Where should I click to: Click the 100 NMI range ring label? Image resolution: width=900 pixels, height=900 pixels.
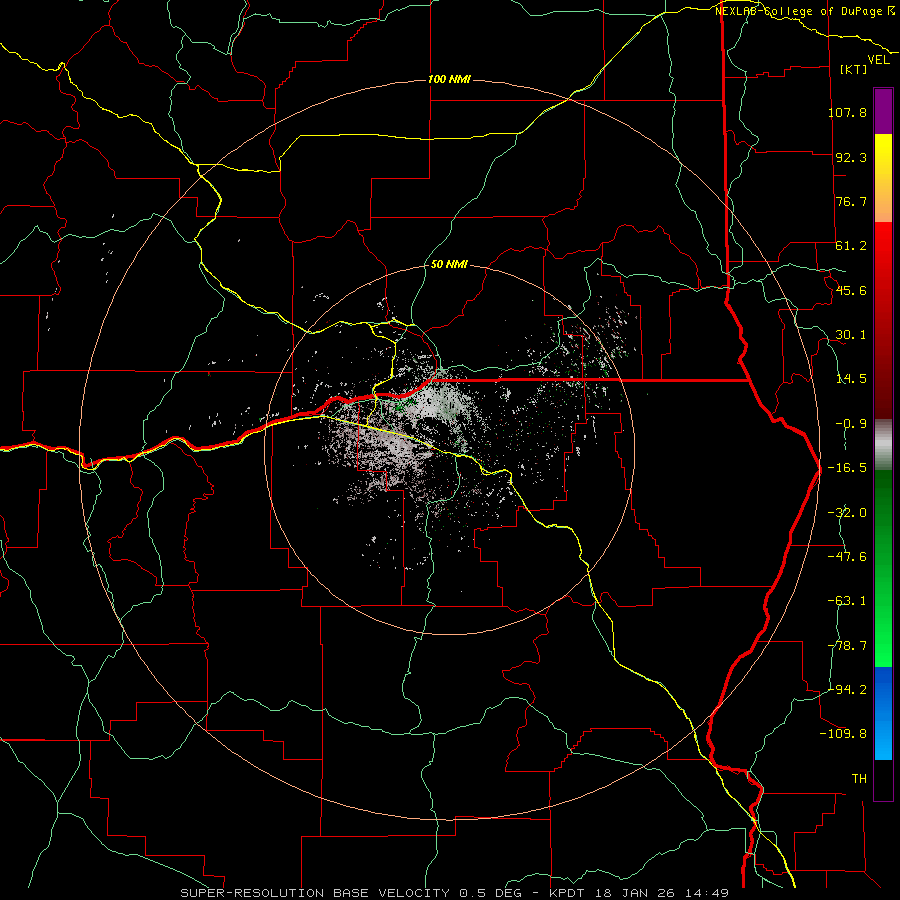click(449, 79)
